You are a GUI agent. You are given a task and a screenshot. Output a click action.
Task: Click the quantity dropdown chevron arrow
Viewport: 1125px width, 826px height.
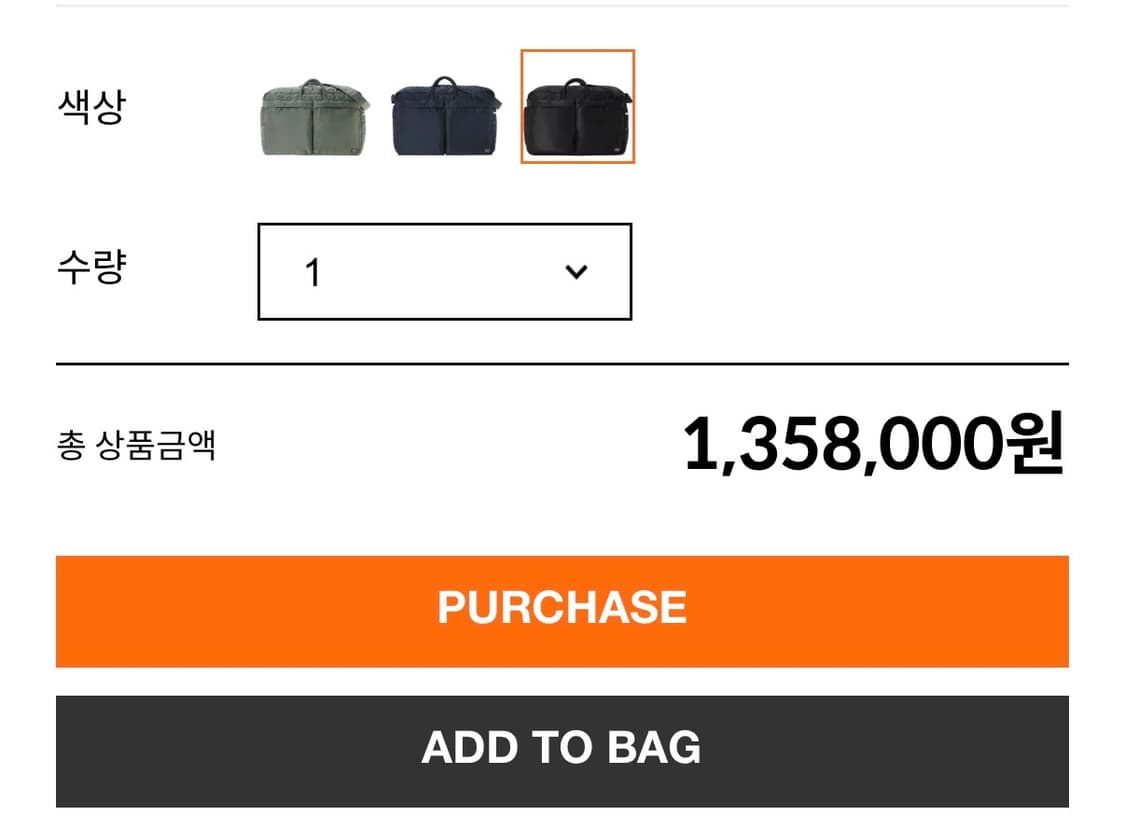tap(576, 271)
